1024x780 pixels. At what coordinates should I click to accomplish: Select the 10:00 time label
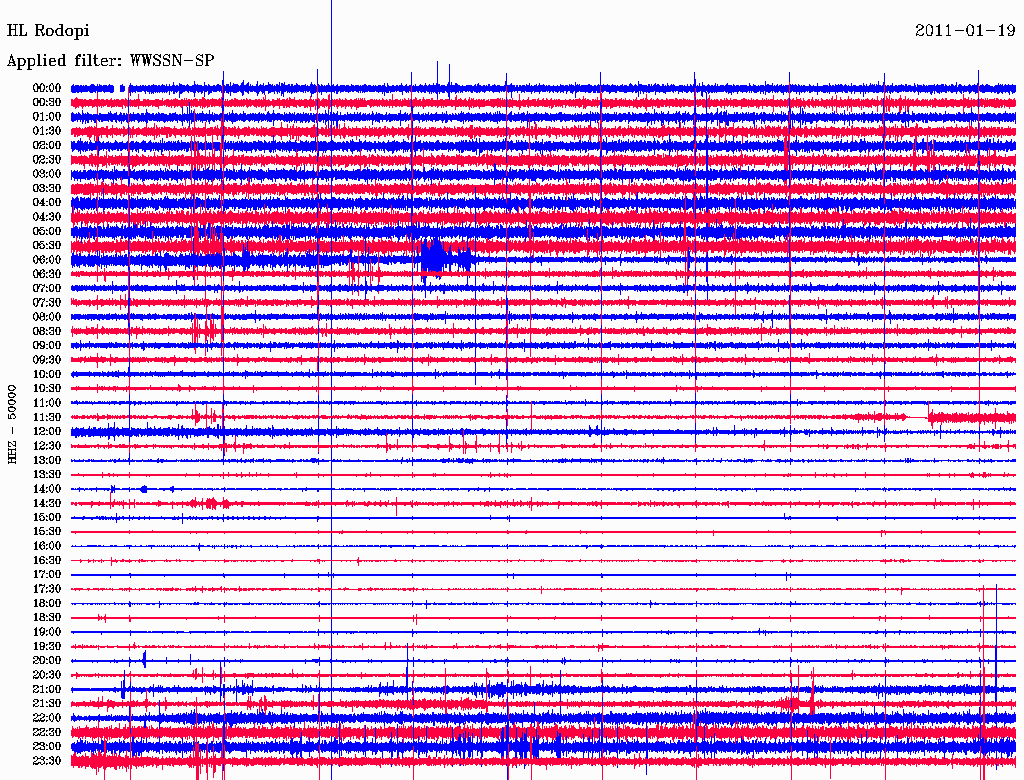click(x=47, y=374)
